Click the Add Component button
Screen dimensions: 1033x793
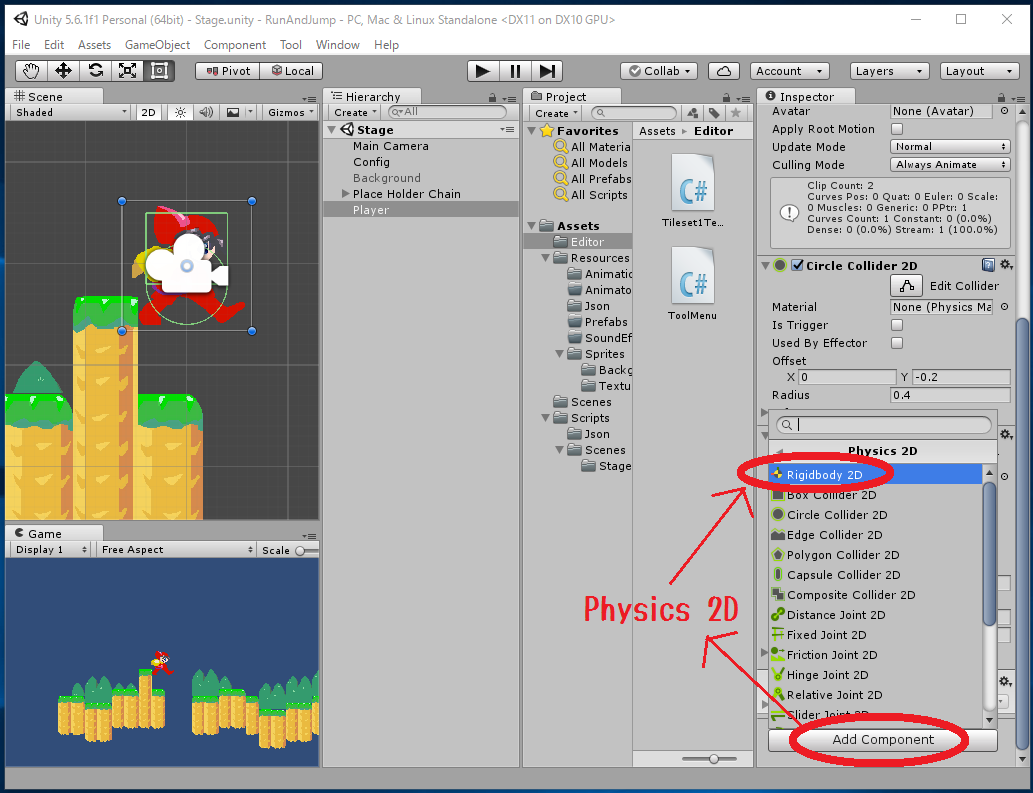click(882, 740)
